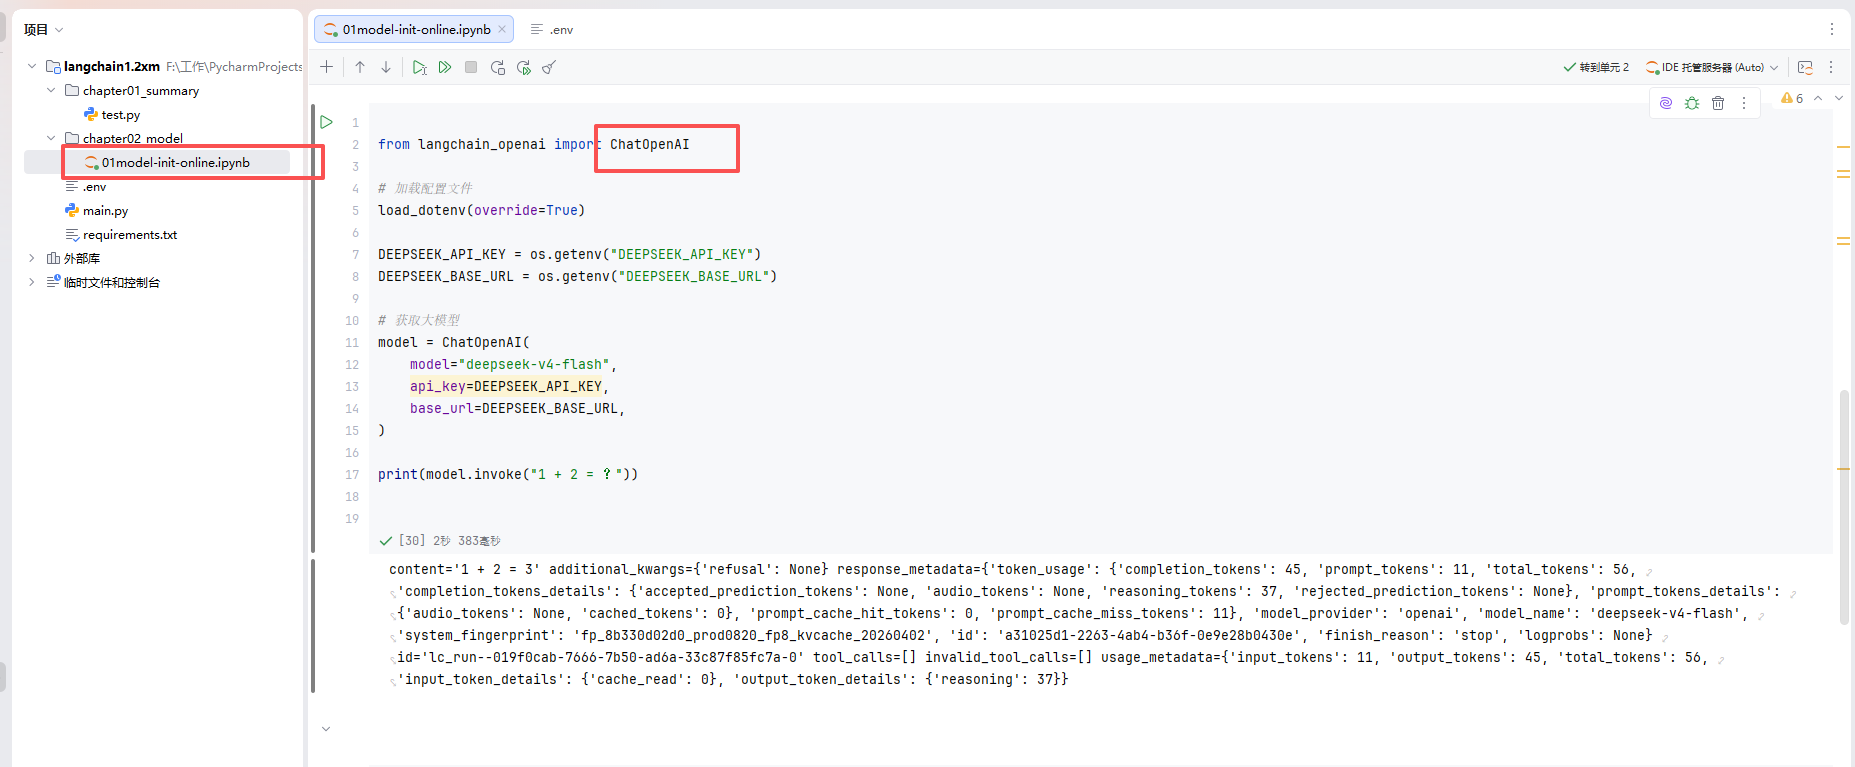The image size is (1855, 767).
Task: Close the 01model-init-online.ipynb tab
Action: (x=502, y=29)
